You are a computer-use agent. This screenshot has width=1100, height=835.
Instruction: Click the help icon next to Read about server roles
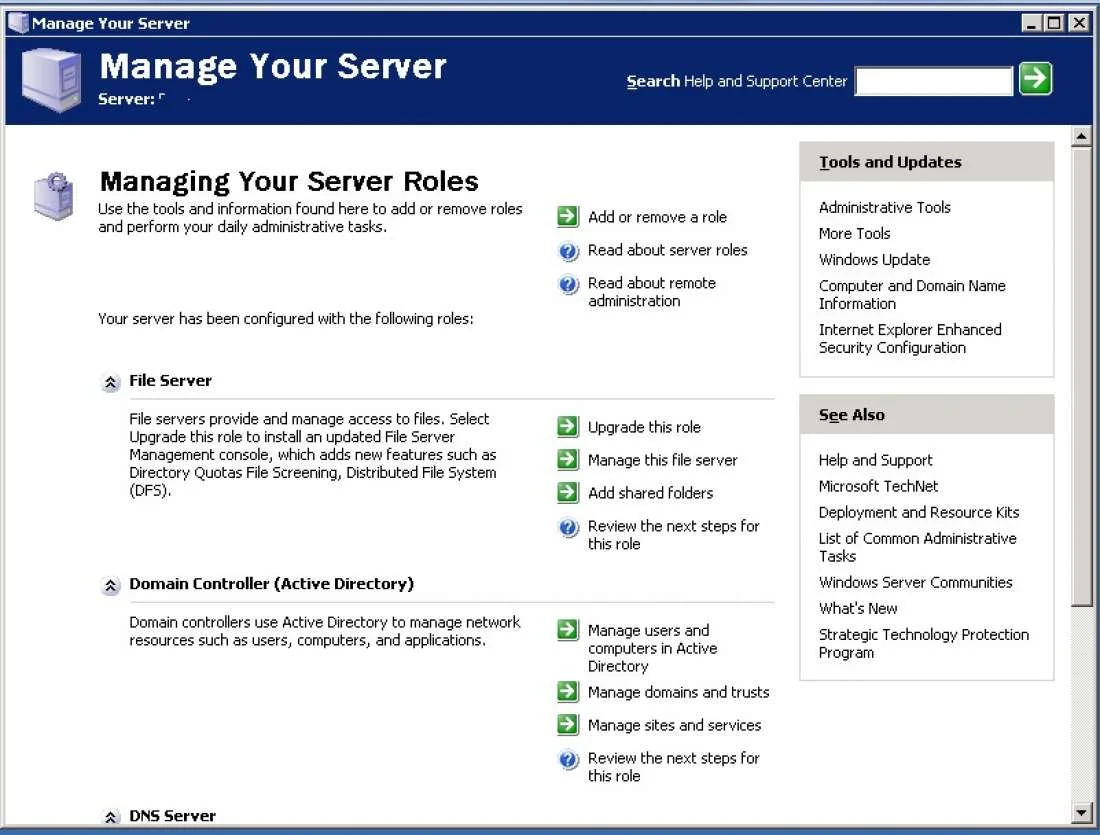pos(568,251)
